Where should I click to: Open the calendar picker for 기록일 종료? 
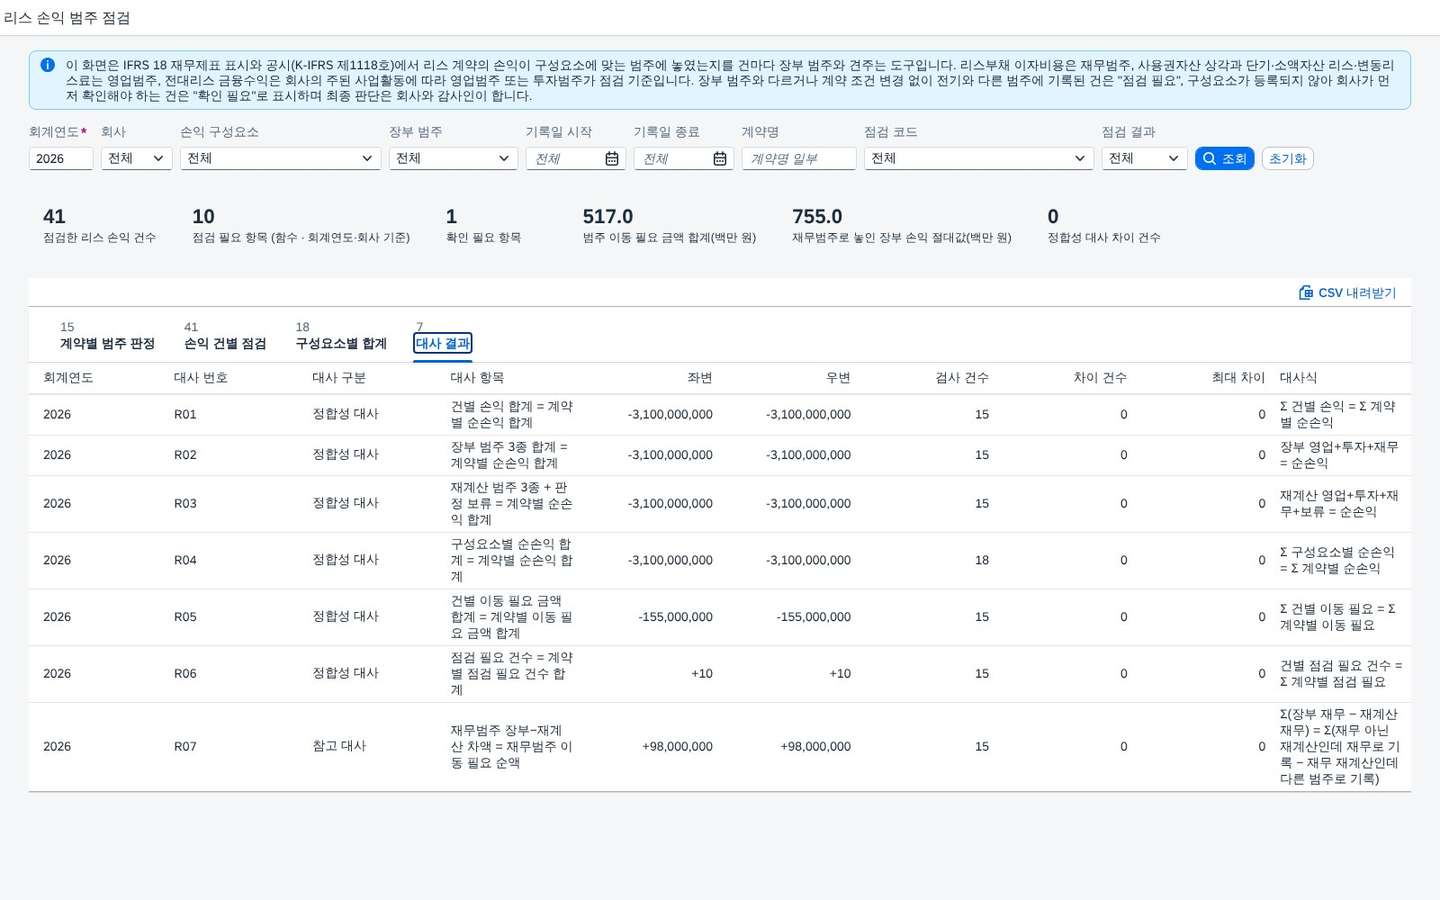(x=720, y=159)
